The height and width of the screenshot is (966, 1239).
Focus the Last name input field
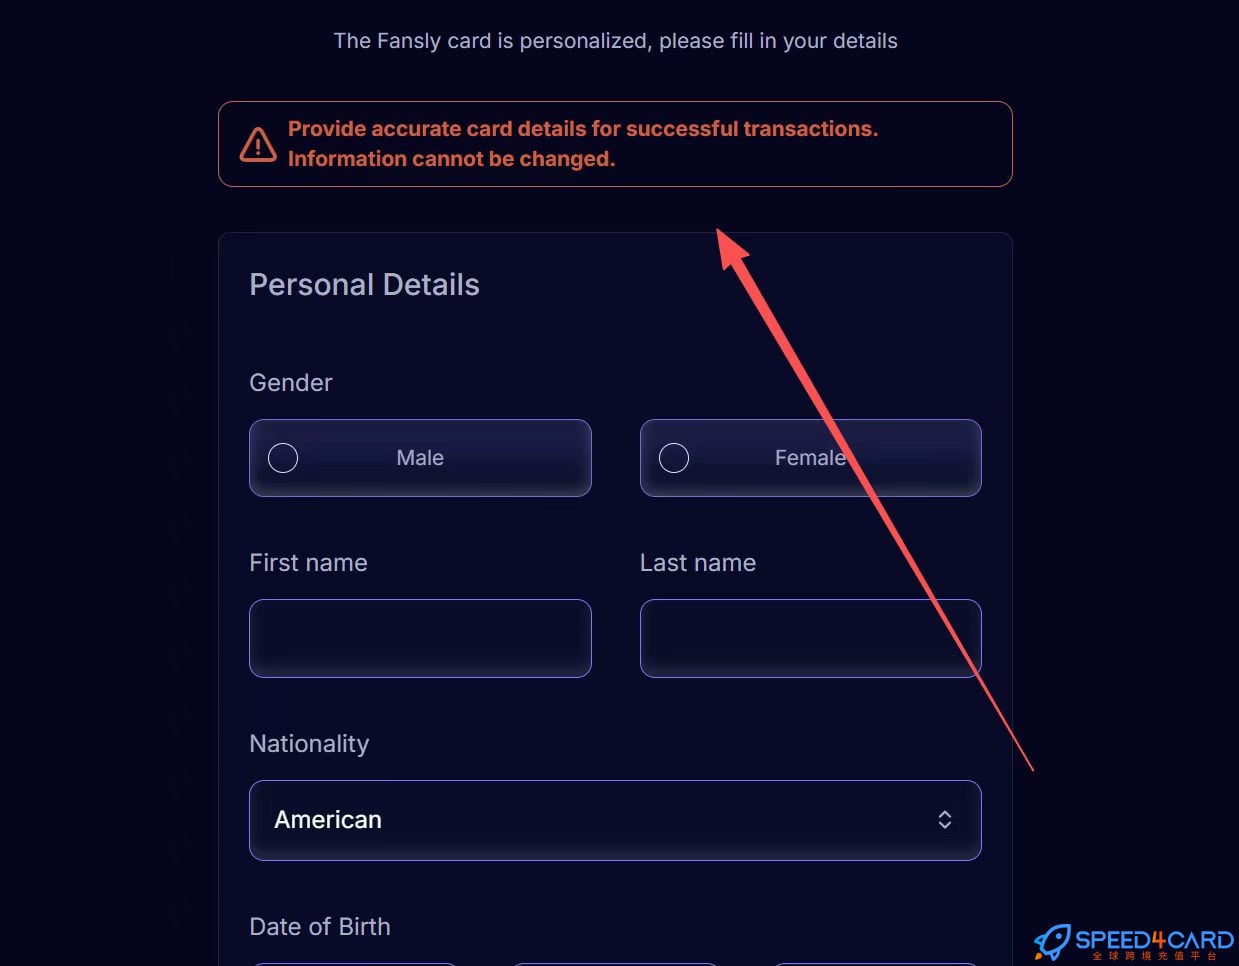(810, 638)
